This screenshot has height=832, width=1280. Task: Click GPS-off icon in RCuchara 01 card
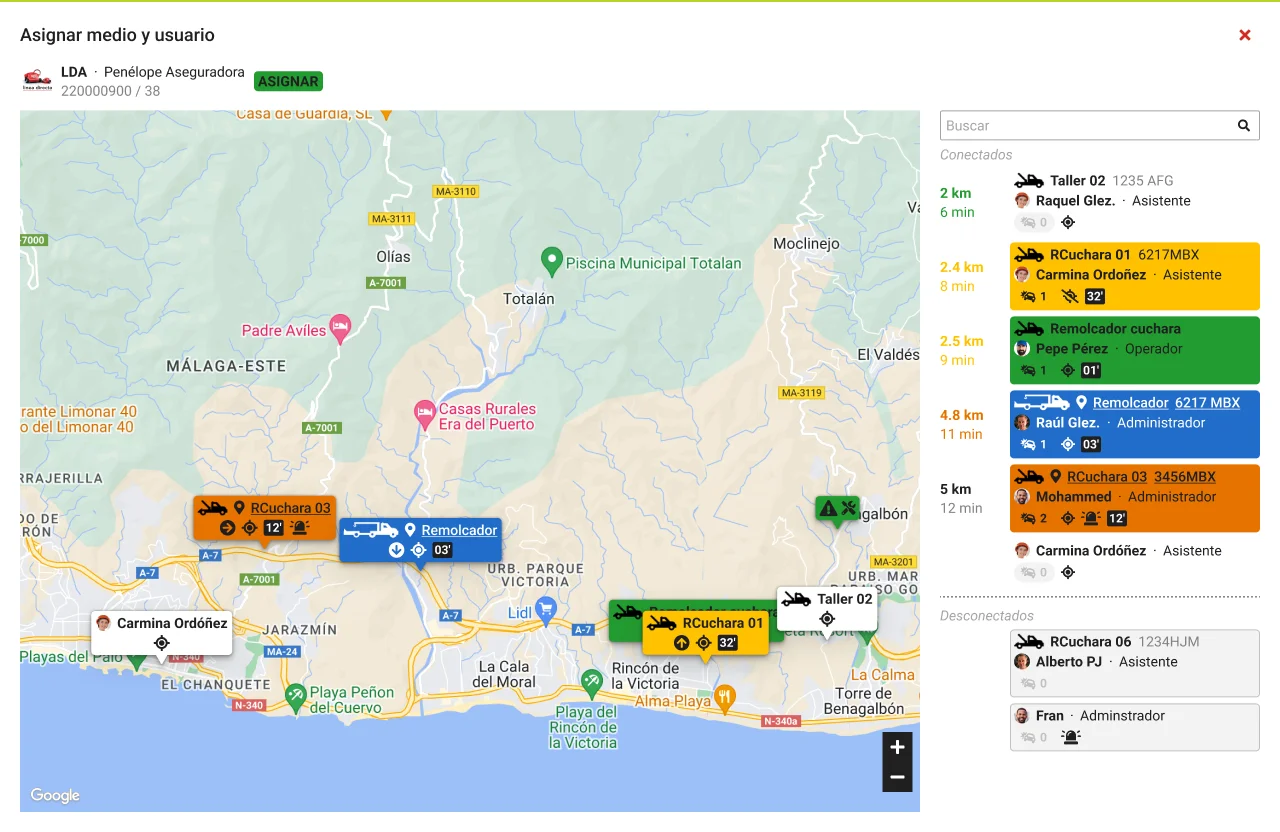(1069, 297)
